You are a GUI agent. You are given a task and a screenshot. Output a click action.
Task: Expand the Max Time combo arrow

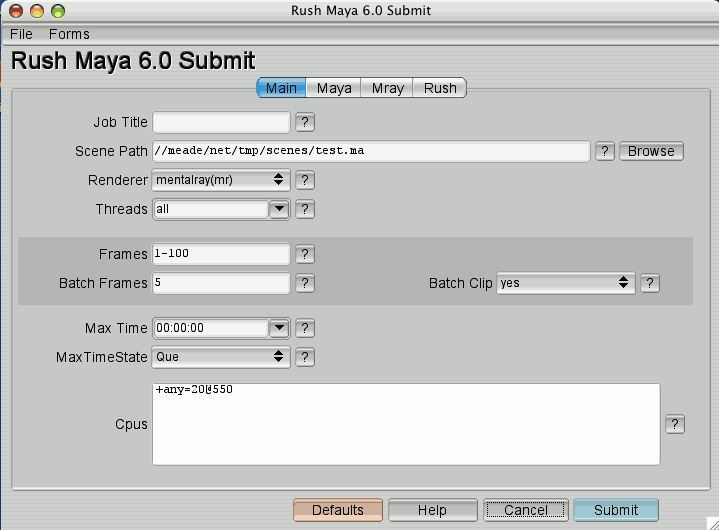pyautogui.click(x=279, y=328)
